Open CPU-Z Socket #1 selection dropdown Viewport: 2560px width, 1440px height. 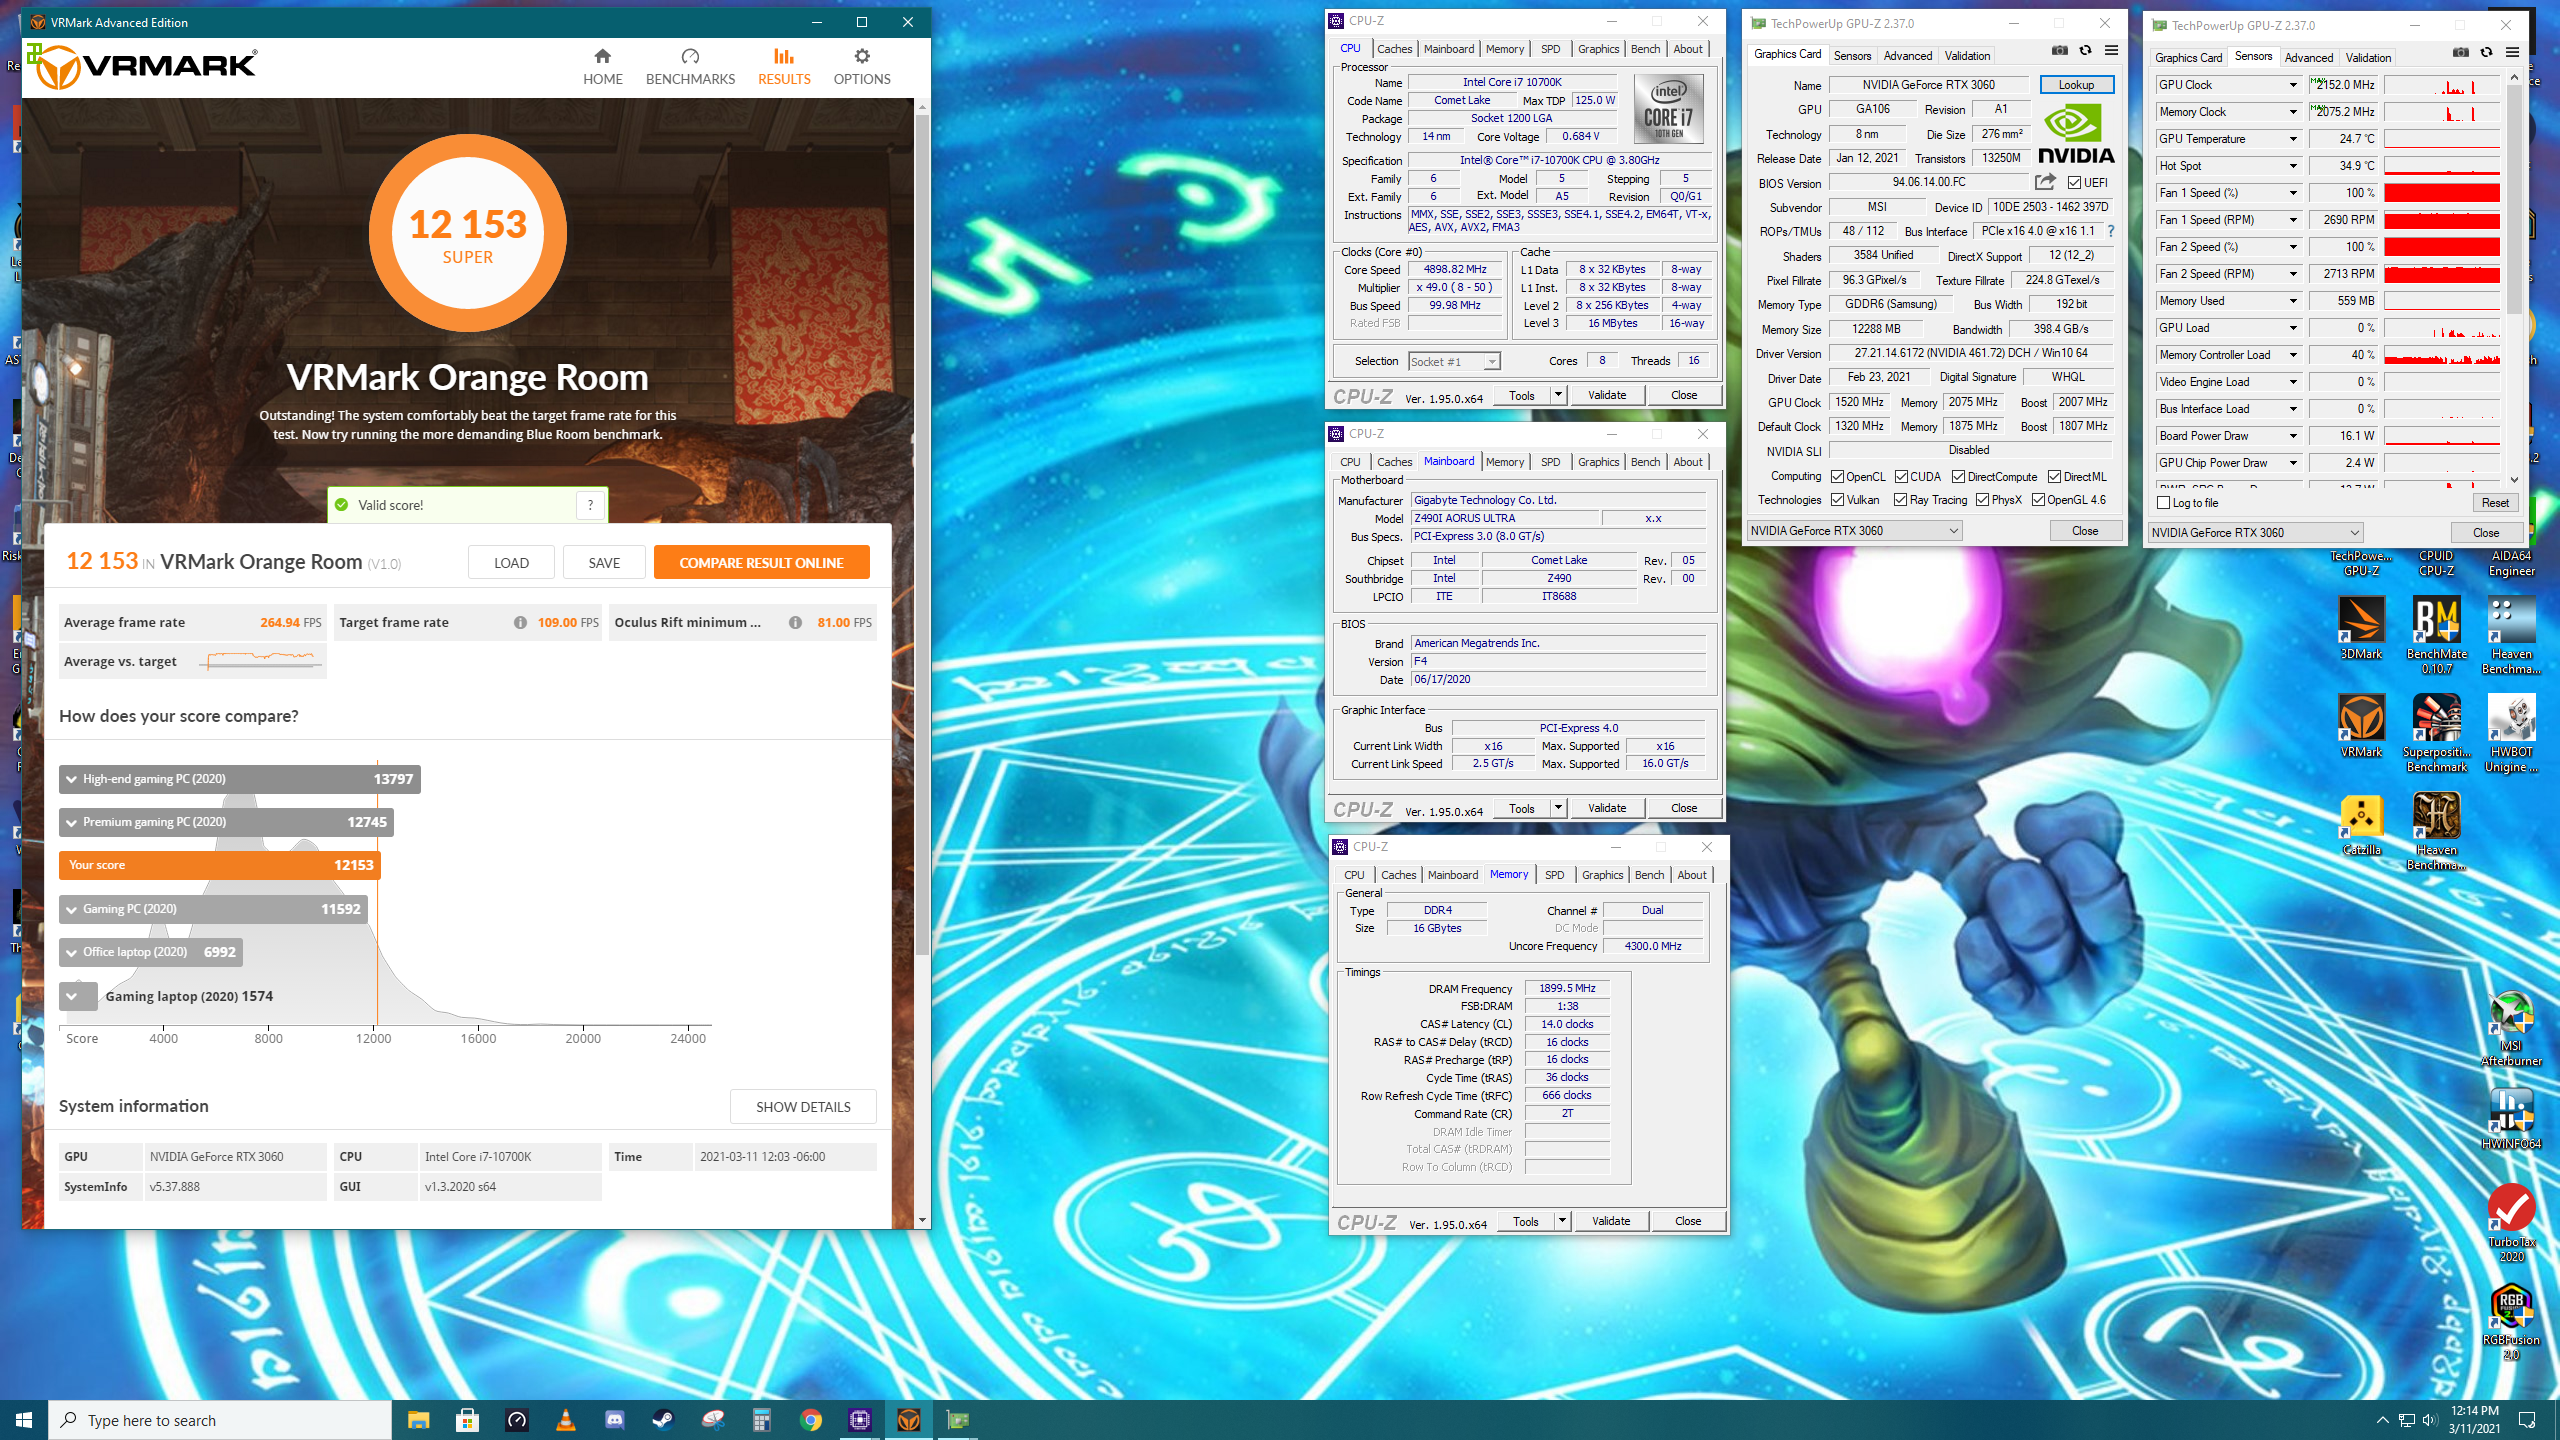point(1455,362)
